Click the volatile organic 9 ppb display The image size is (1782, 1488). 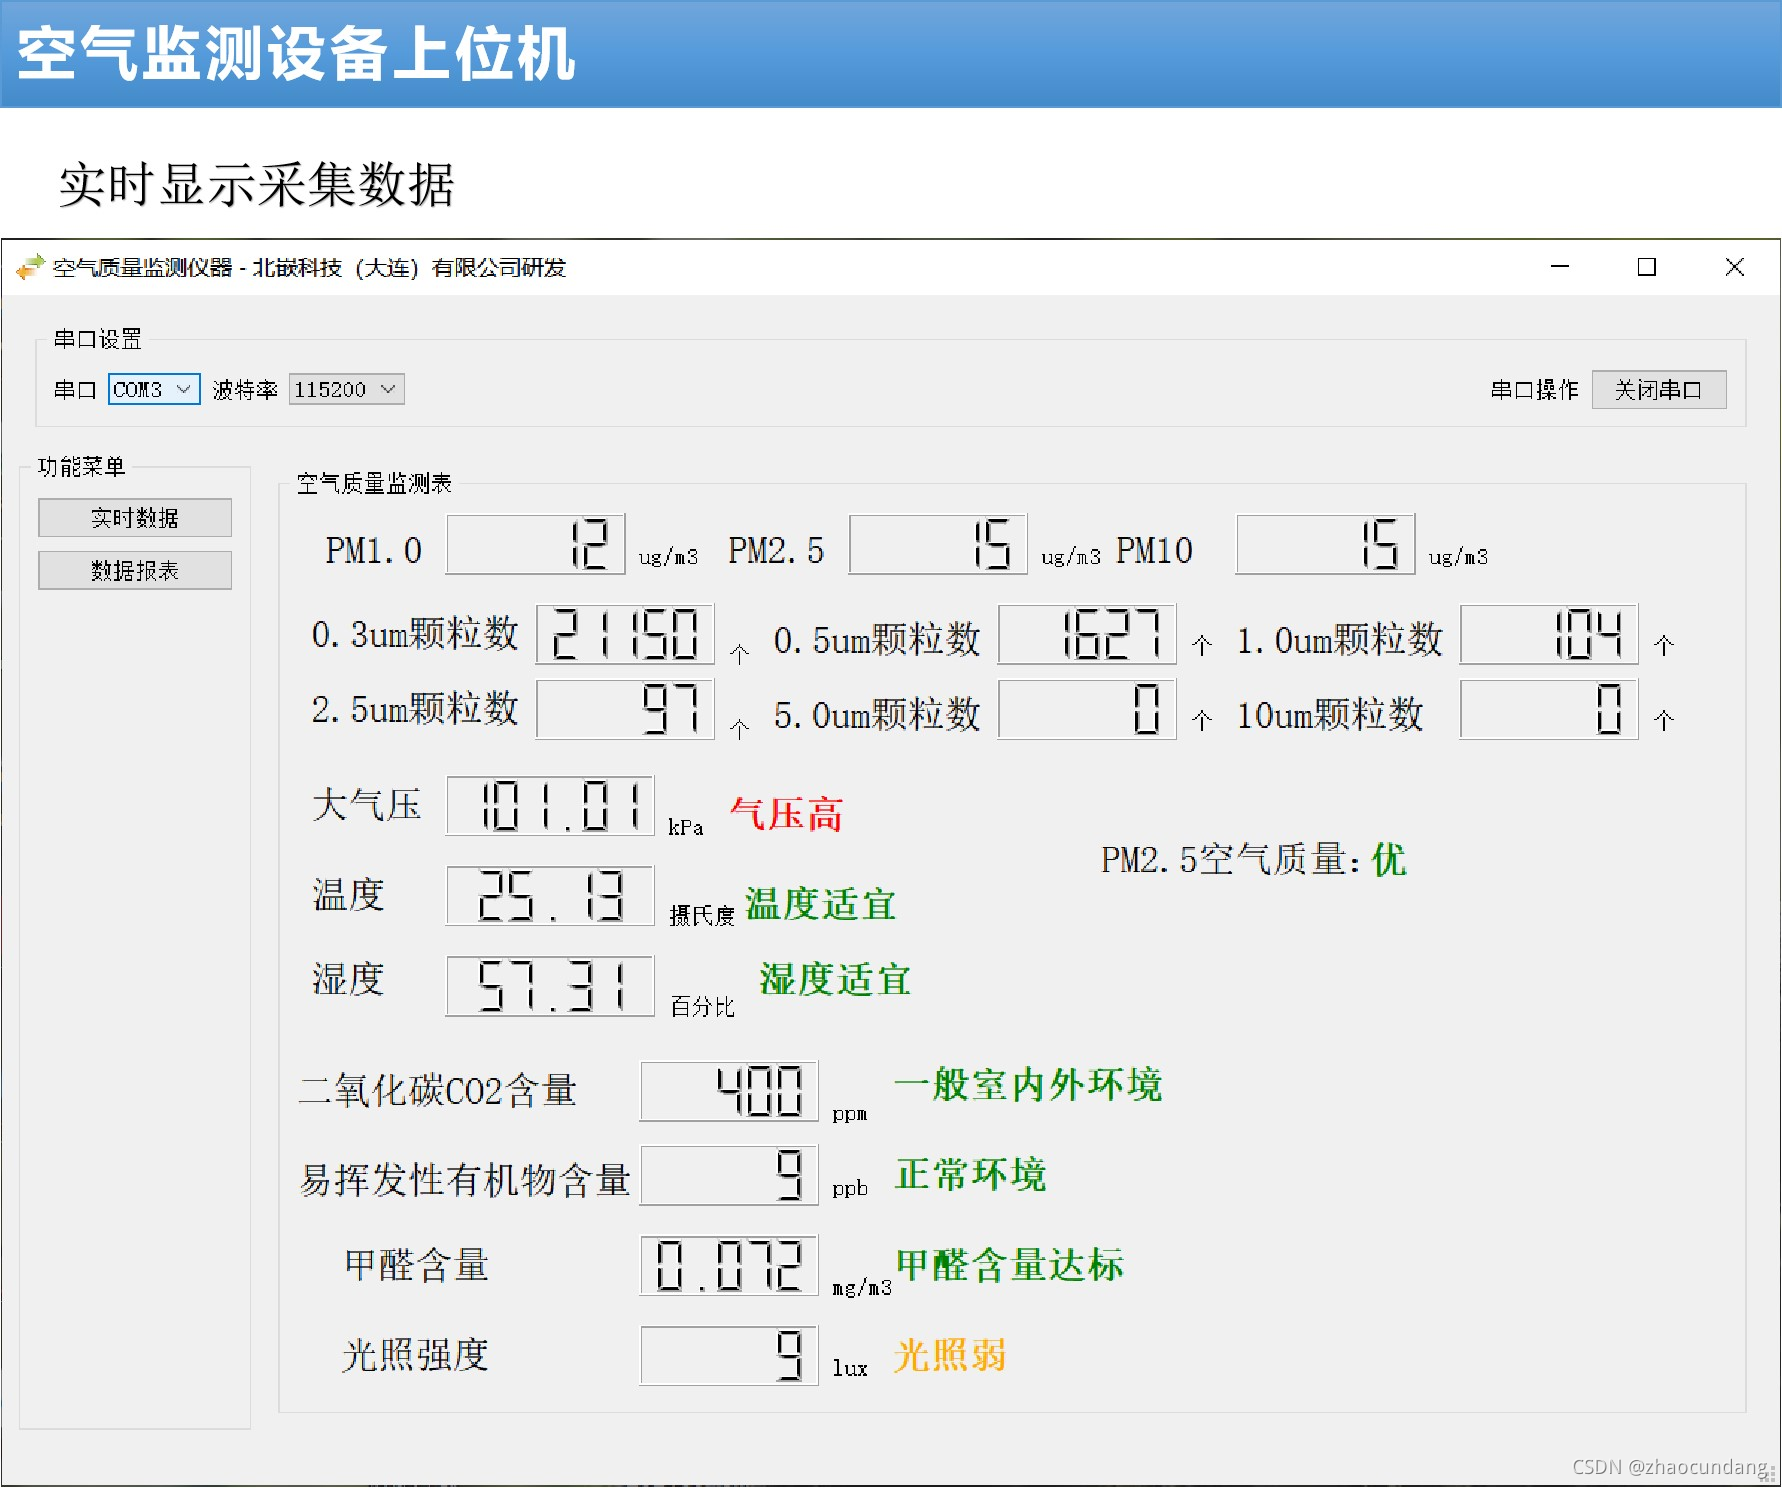coord(729,1176)
